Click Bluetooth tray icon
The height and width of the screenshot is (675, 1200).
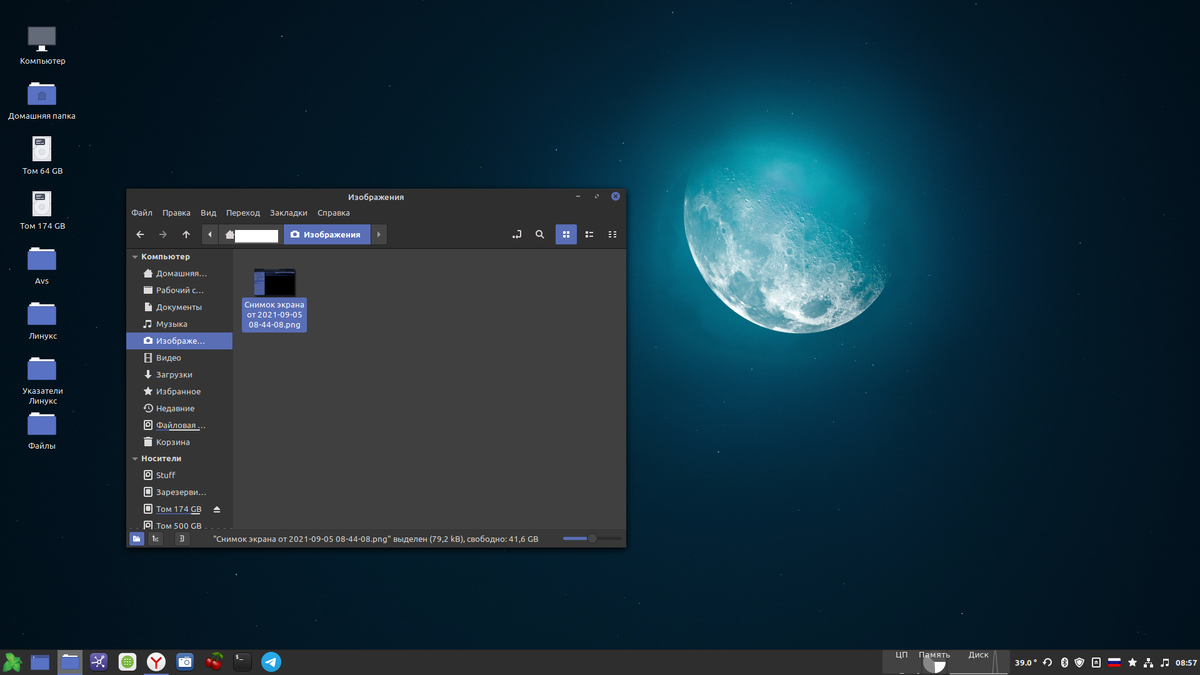tap(1065, 662)
